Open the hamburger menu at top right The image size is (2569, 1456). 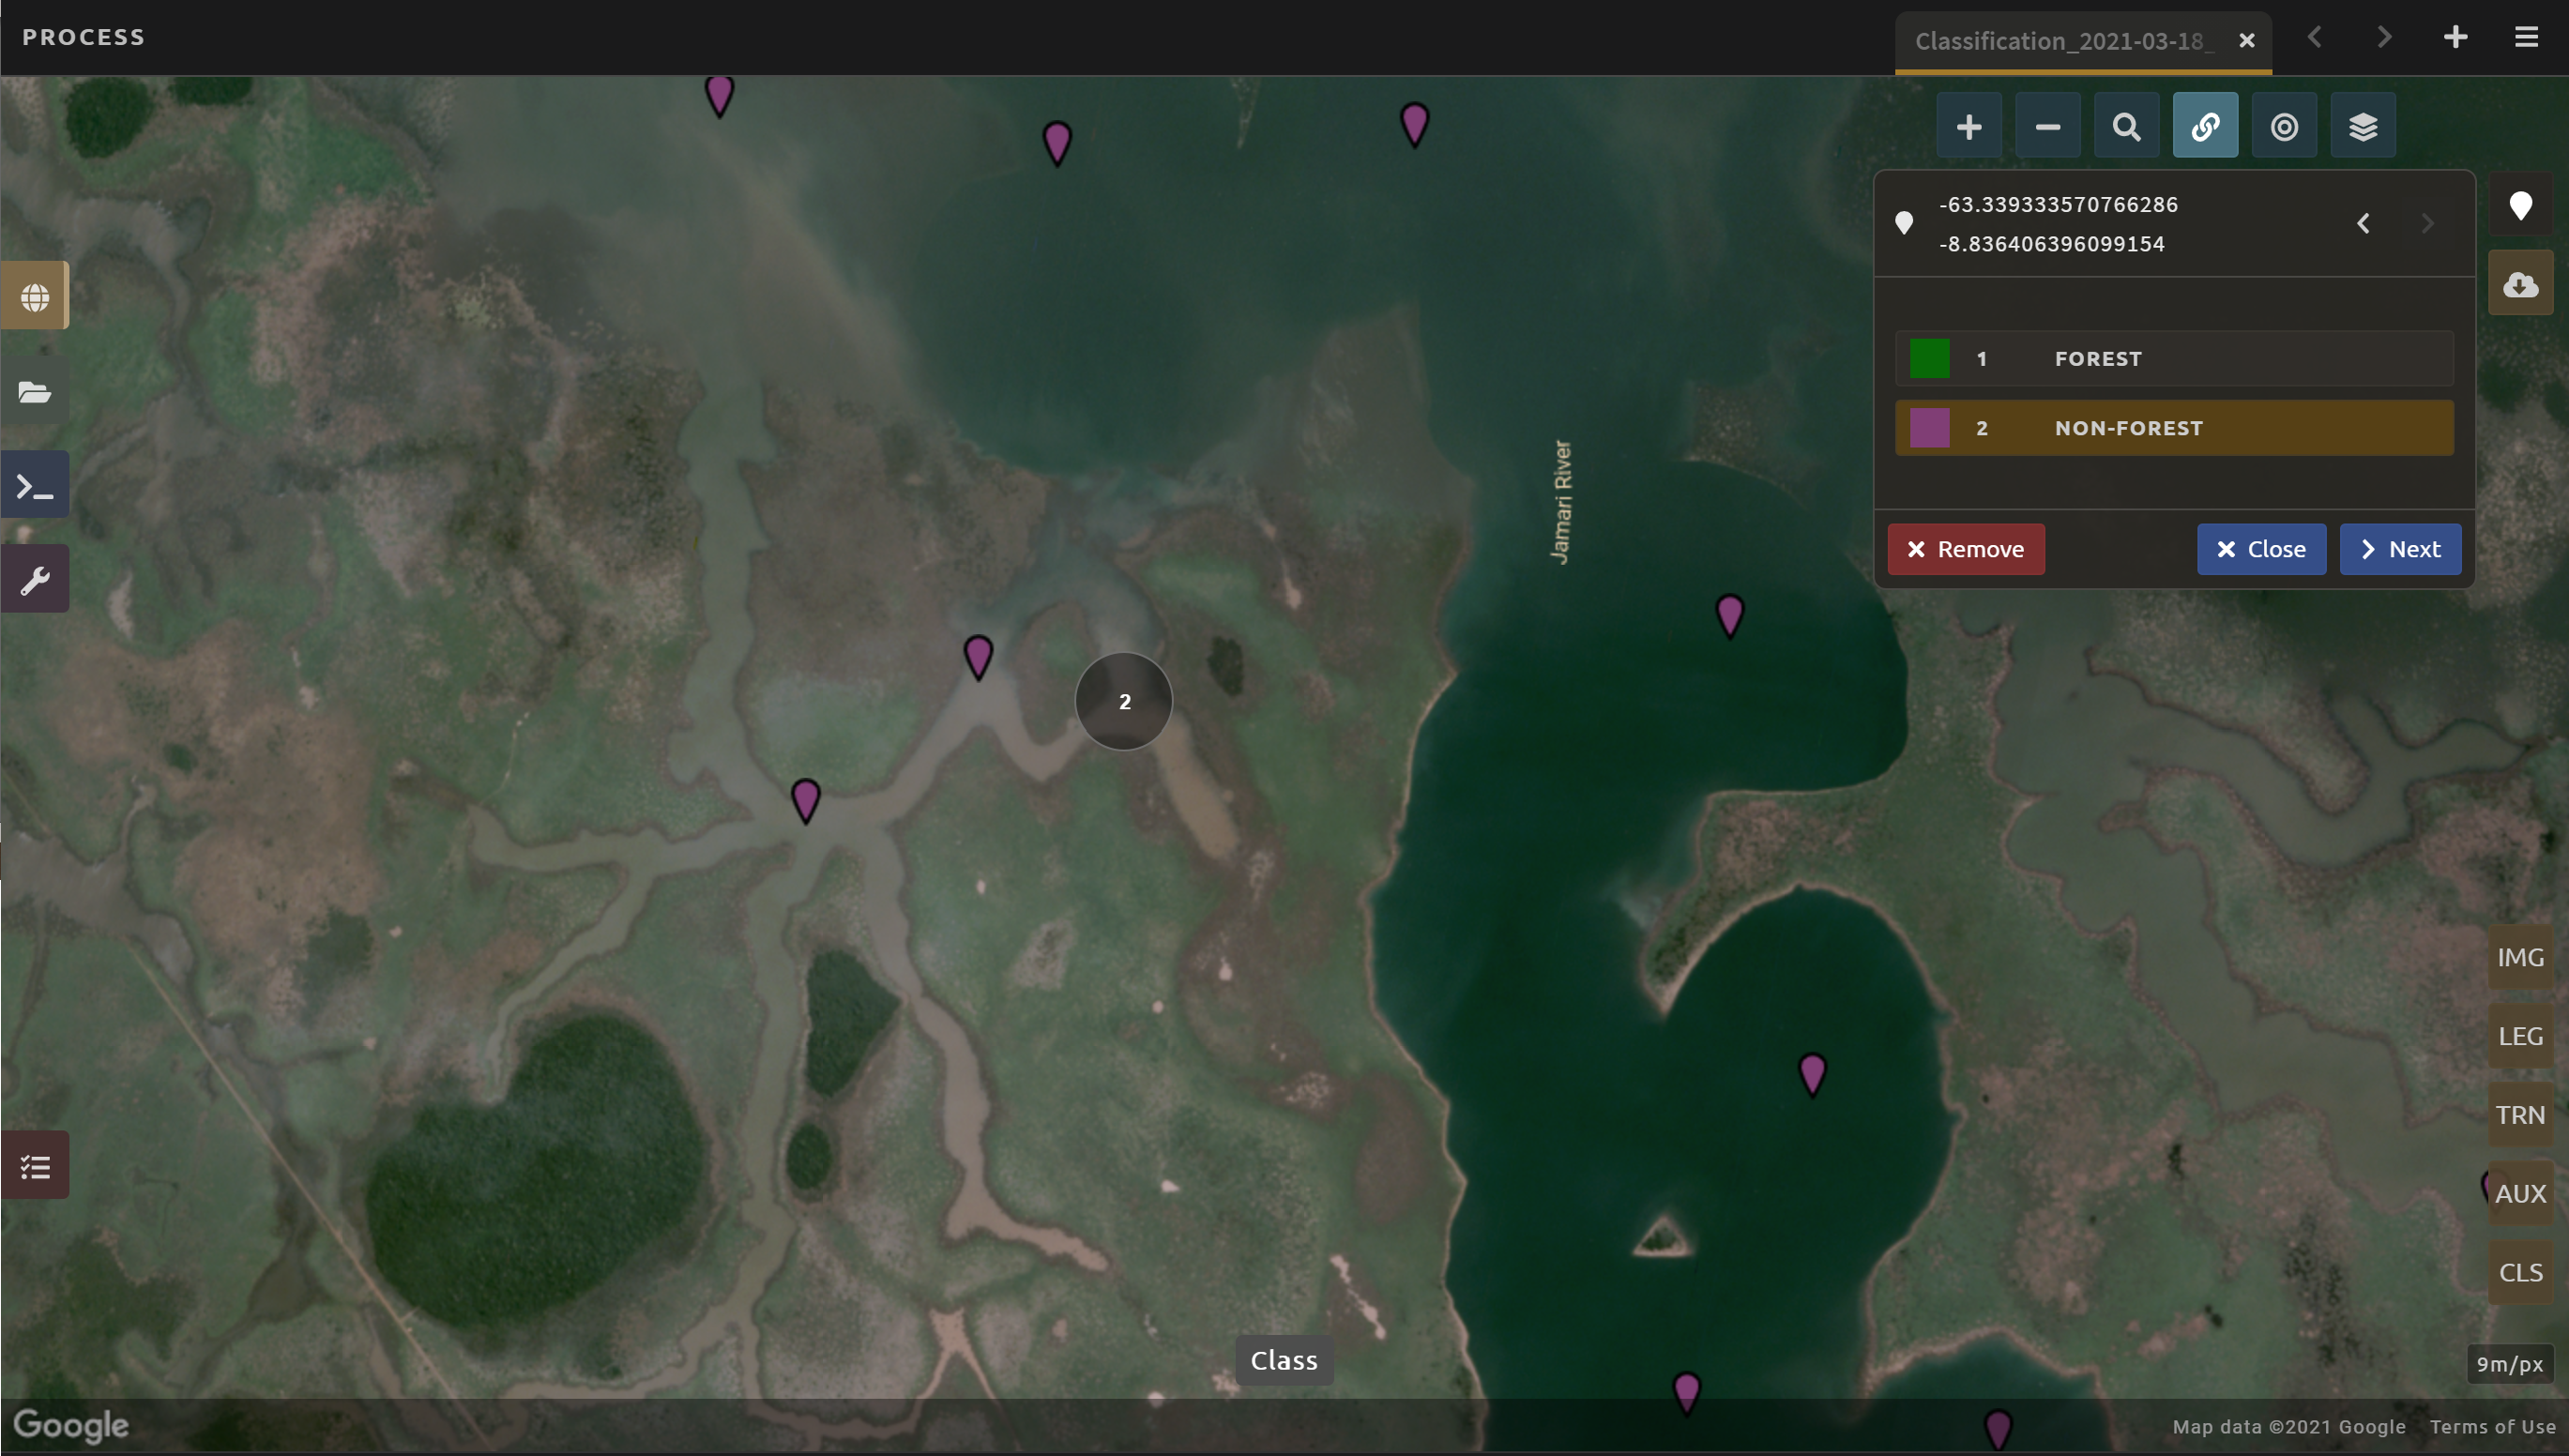2526,37
